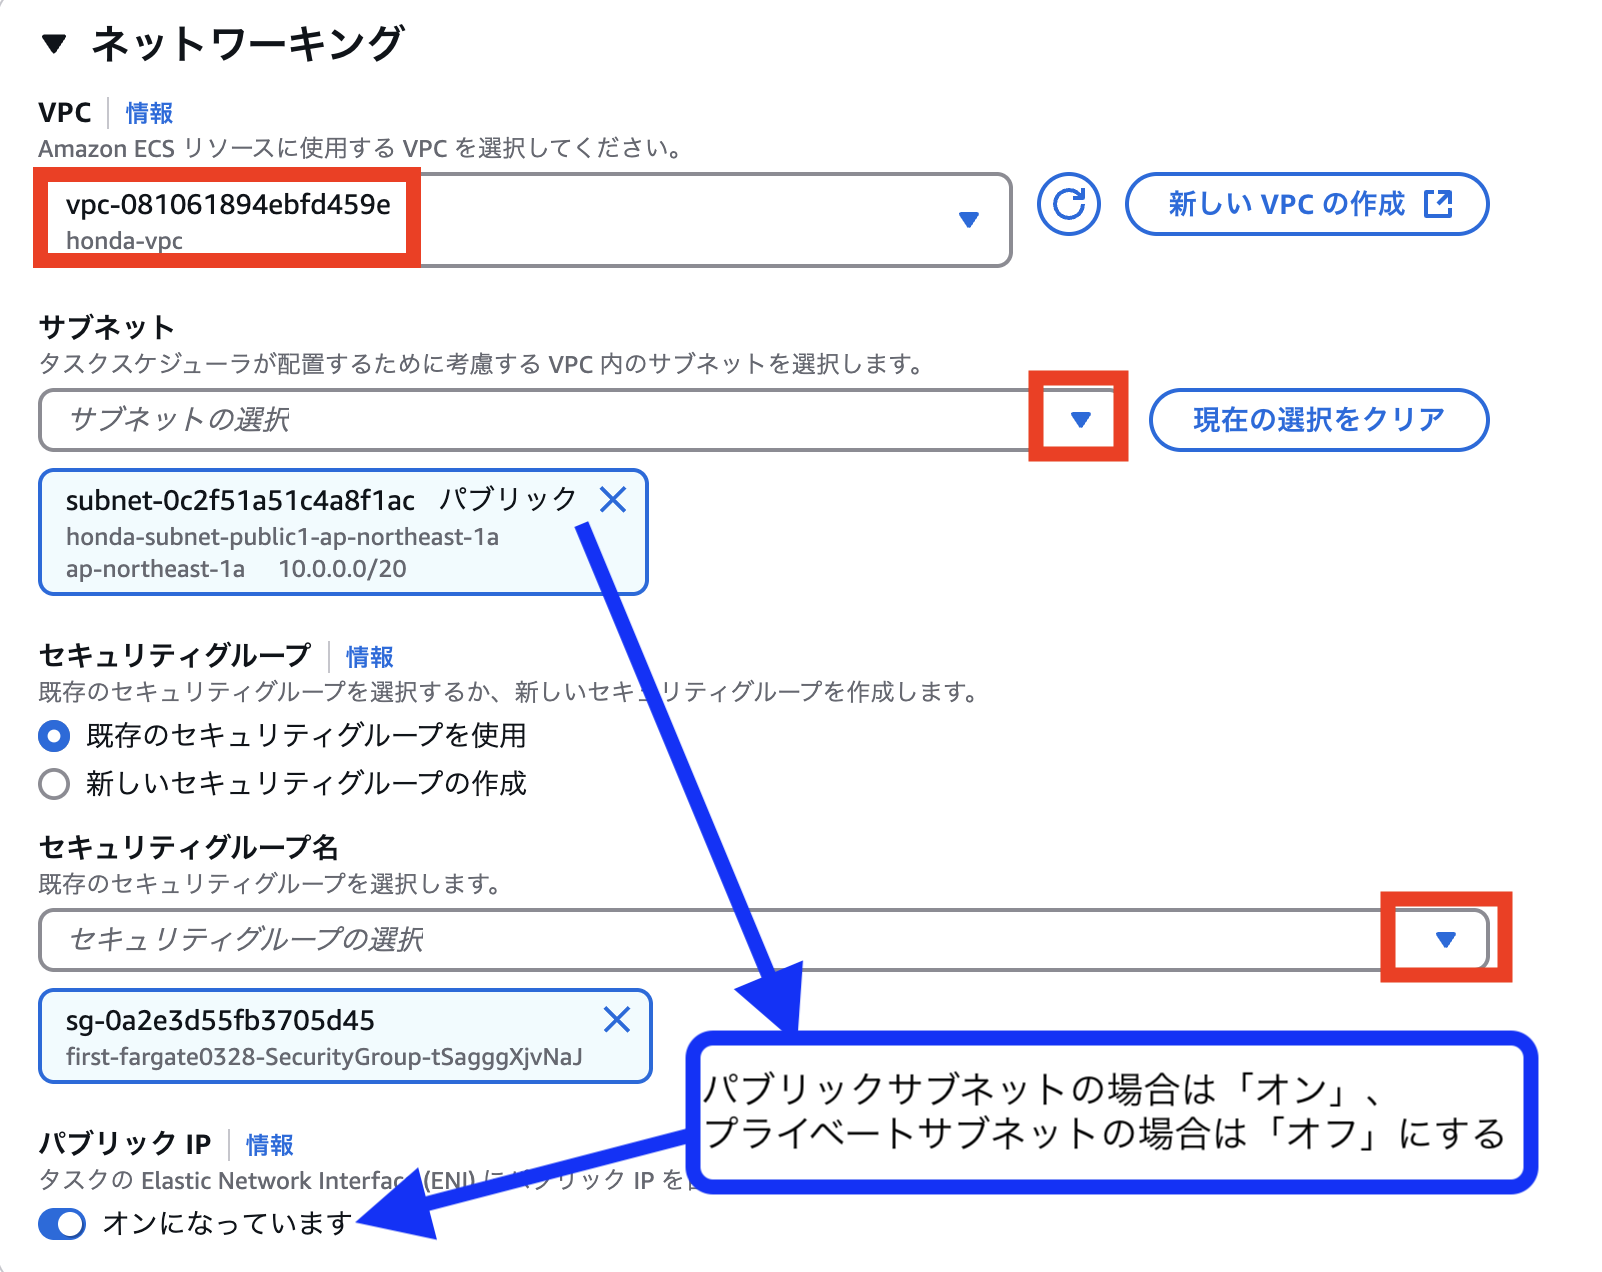Select 既存のセキュリティグループを使用 radio button
Image resolution: width=1602 pixels, height=1272 pixels.
[54, 736]
